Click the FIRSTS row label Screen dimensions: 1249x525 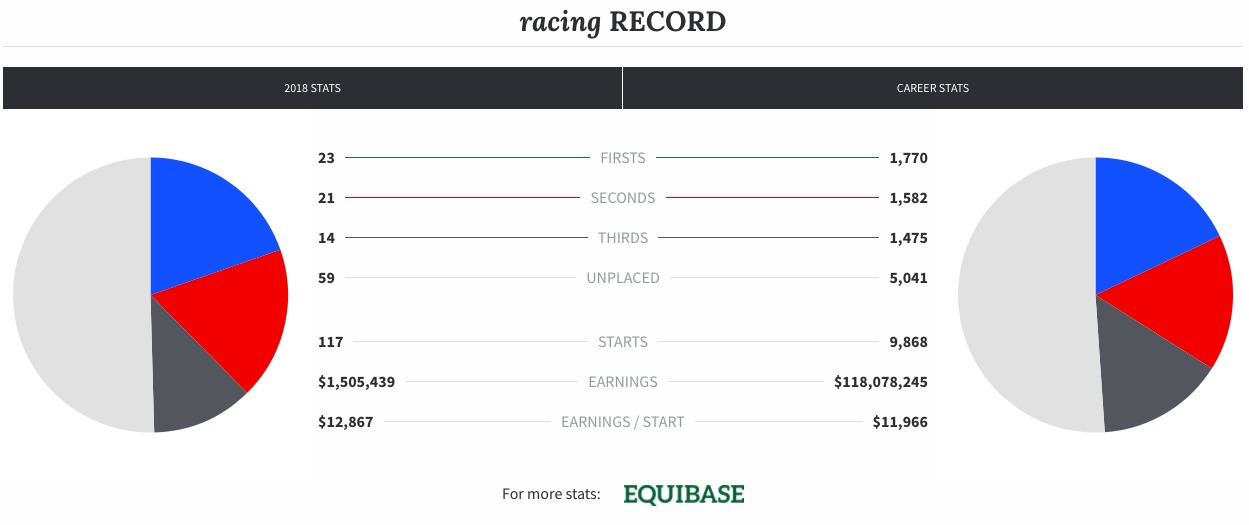[x=623, y=158]
